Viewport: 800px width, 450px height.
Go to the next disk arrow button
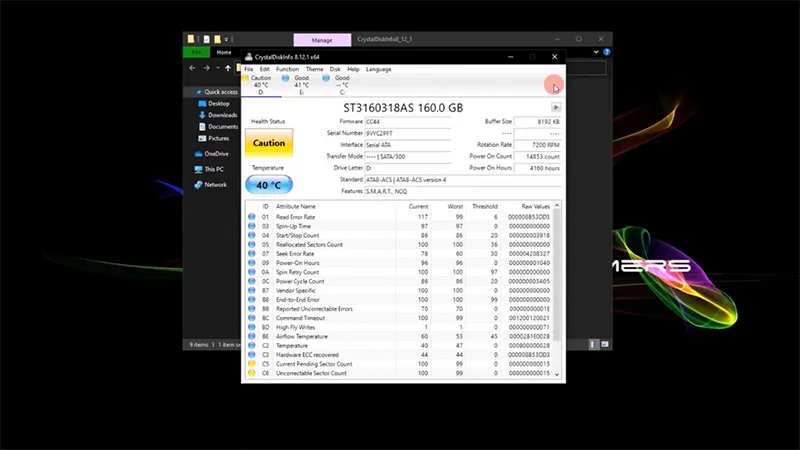[x=556, y=107]
